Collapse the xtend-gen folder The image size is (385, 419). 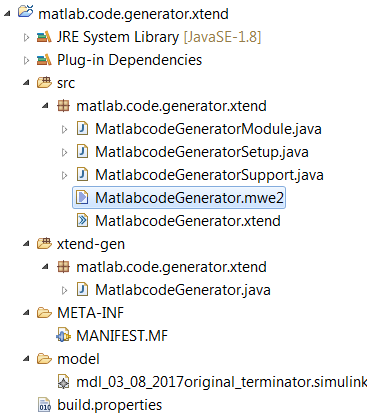coord(27,244)
